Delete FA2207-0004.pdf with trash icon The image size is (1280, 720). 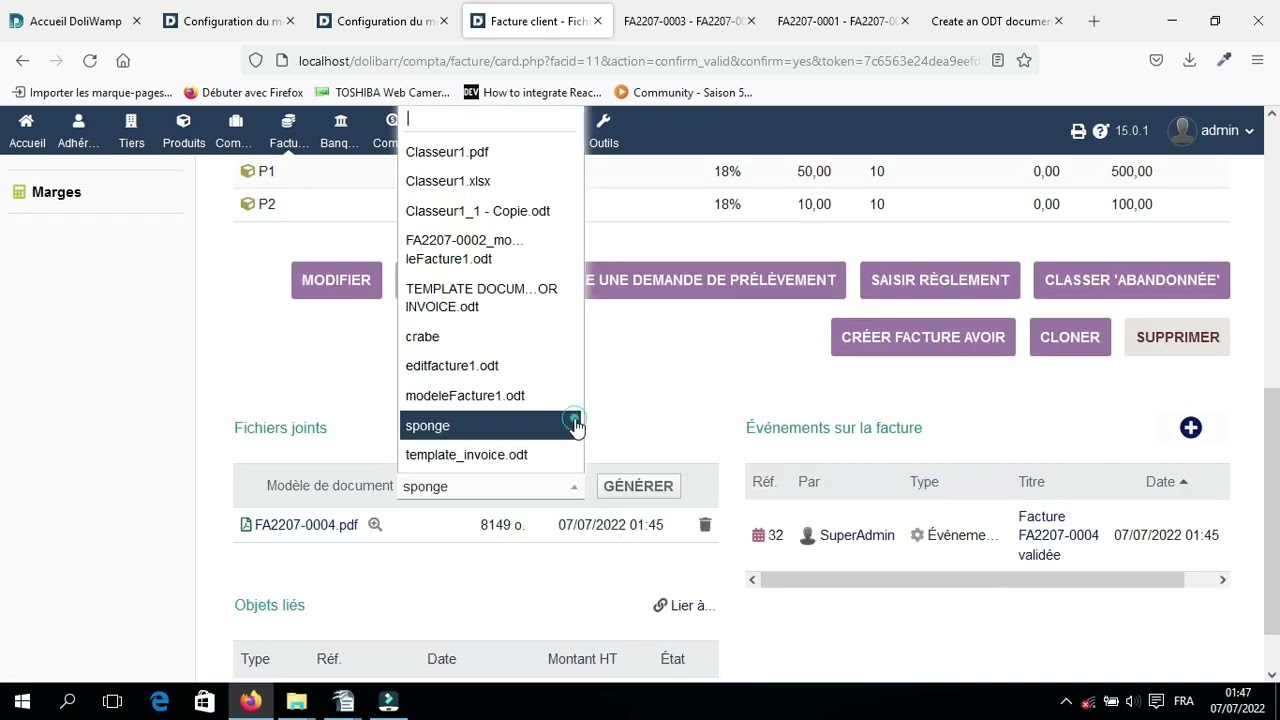[x=705, y=524]
